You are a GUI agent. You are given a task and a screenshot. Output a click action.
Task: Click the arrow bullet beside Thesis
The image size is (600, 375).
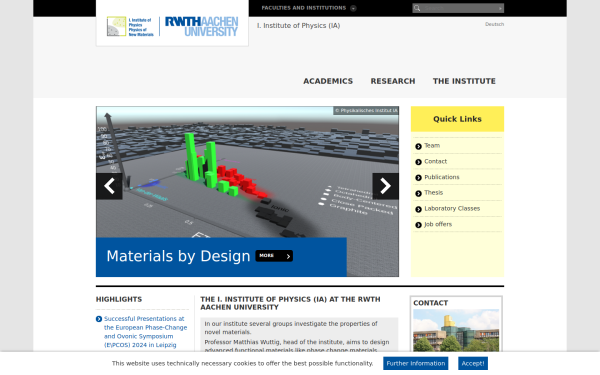(x=418, y=193)
